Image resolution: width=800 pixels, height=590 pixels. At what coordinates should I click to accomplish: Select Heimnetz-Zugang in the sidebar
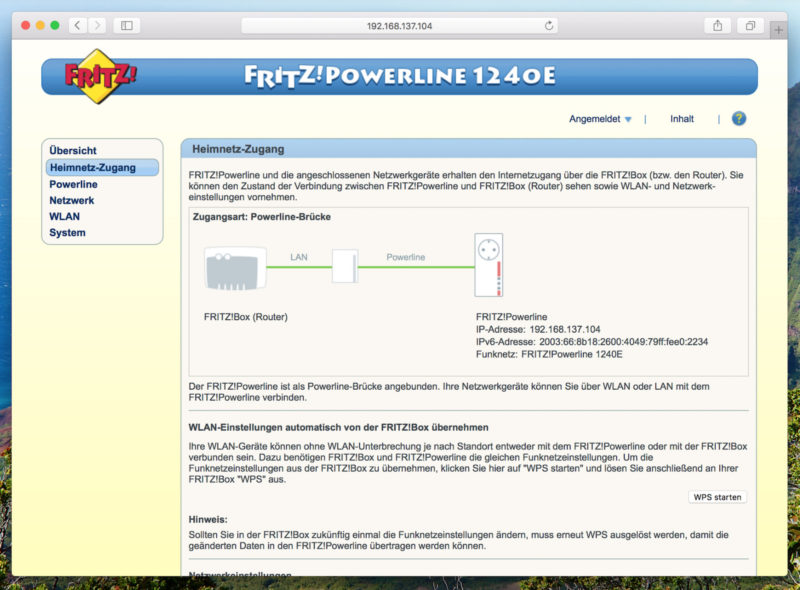(x=102, y=167)
